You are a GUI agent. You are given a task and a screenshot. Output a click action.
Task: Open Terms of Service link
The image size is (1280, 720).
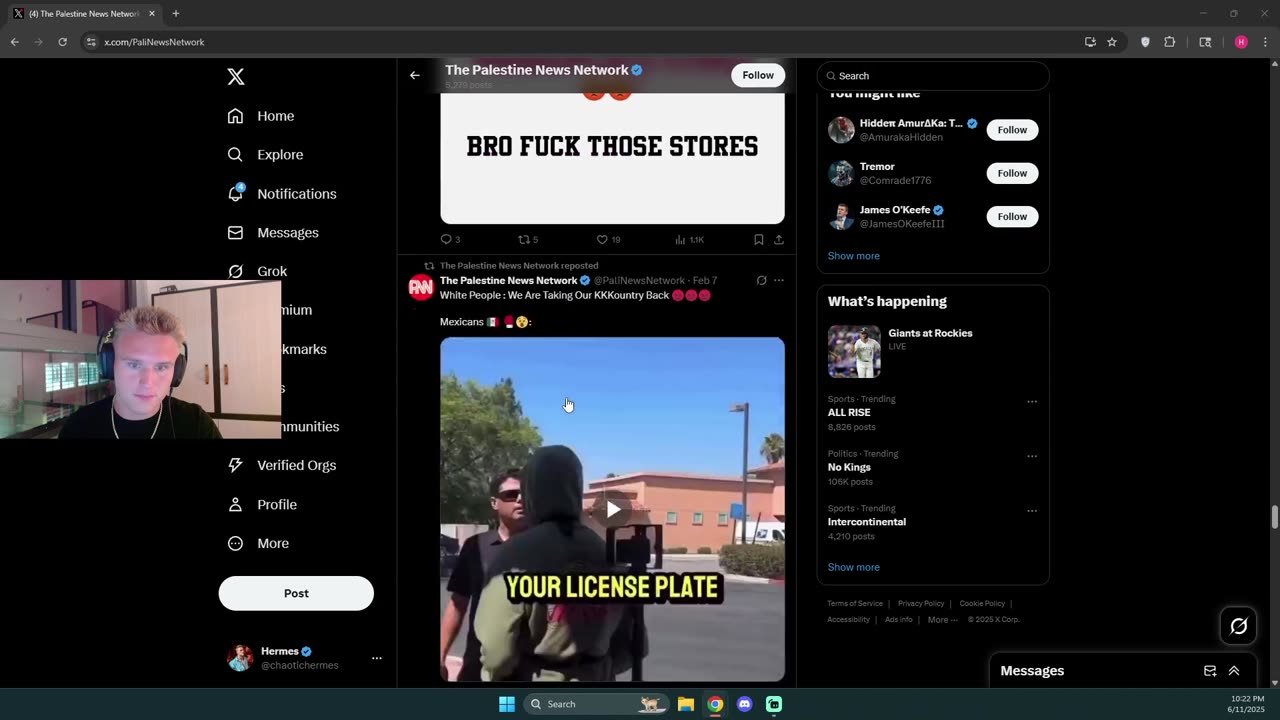[x=855, y=604]
